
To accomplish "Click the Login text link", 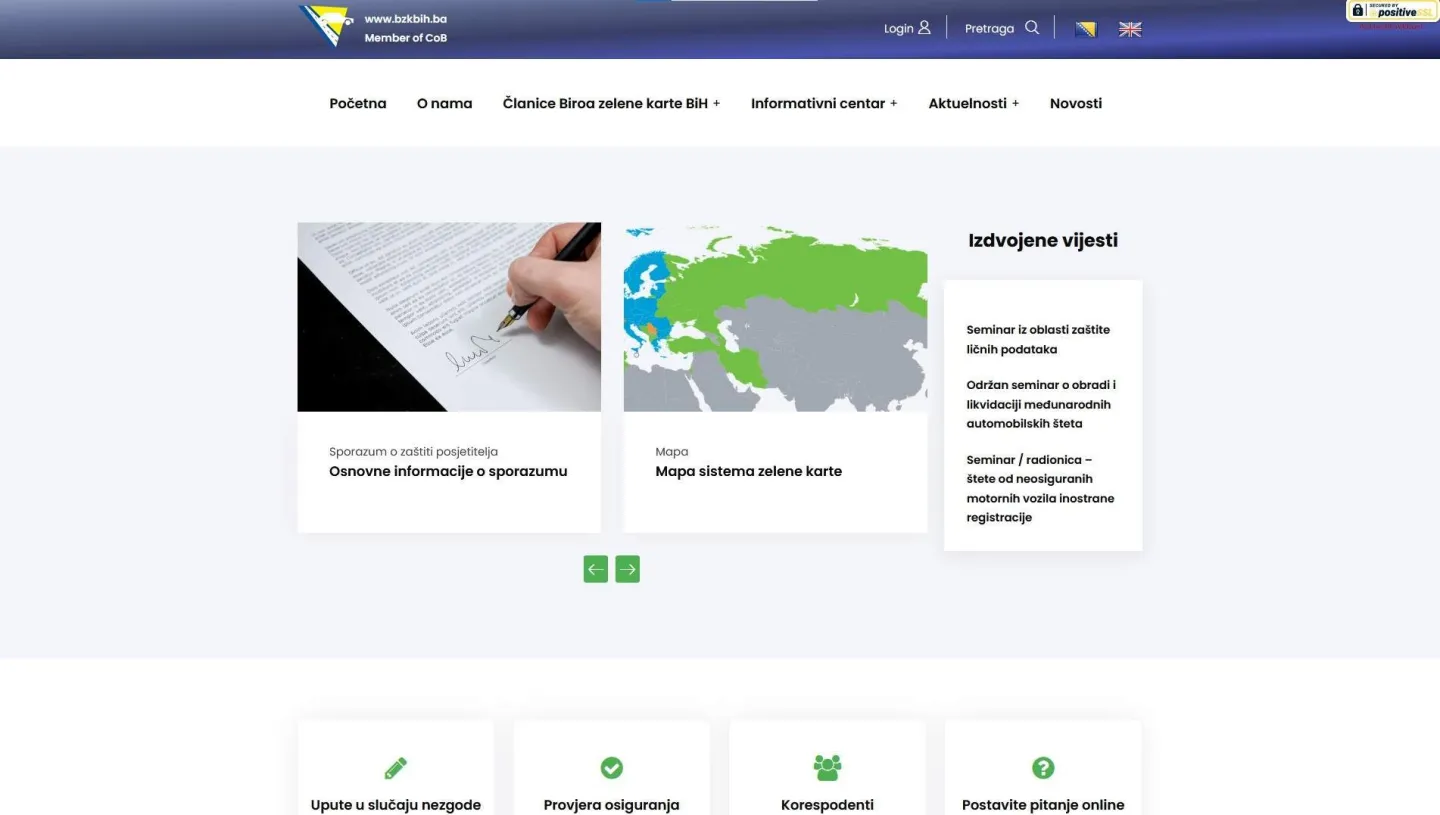I will point(898,29).
